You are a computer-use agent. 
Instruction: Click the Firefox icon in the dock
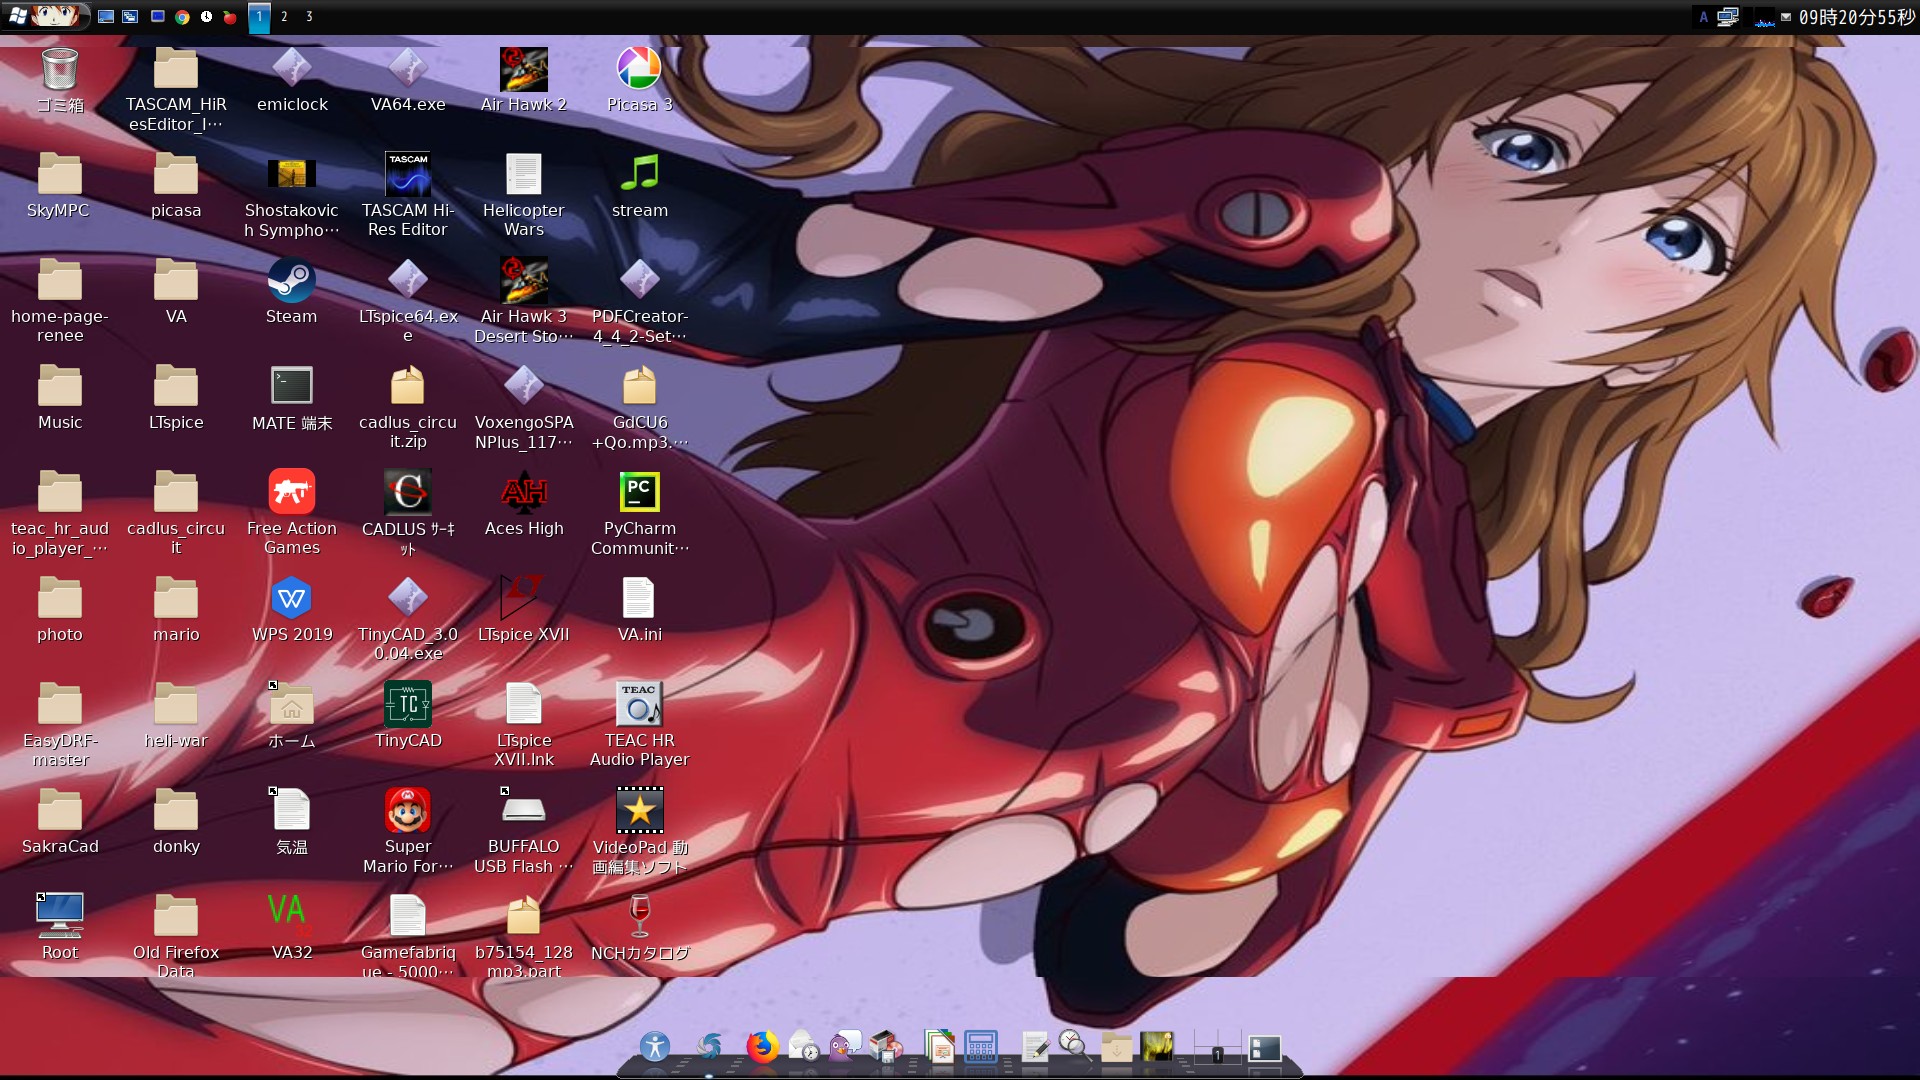click(762, 1047)
